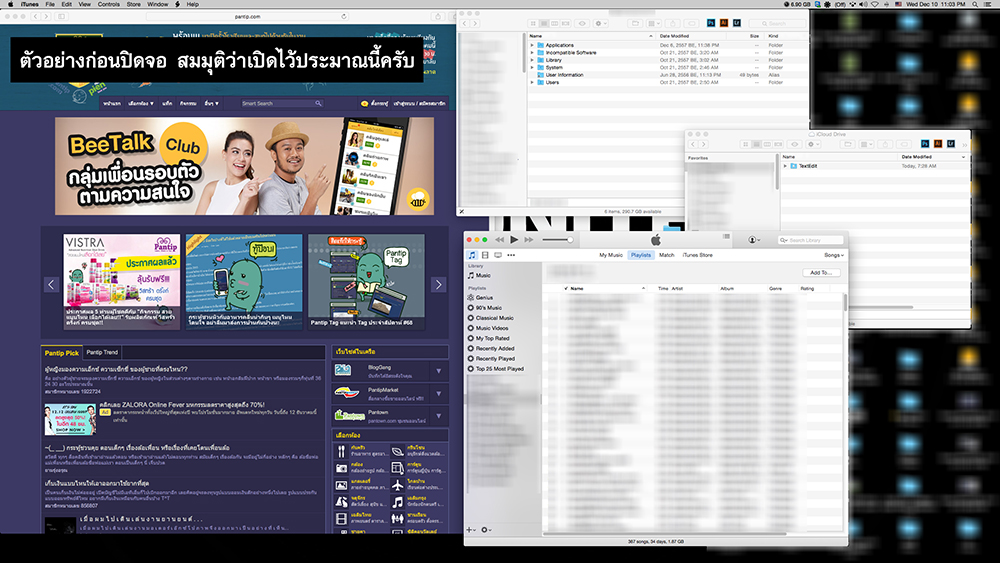The width and height of the screenshot is (1000, 563).
Task: Open the Action gear menu in iCloud Drive window
Action: (812, 144)
